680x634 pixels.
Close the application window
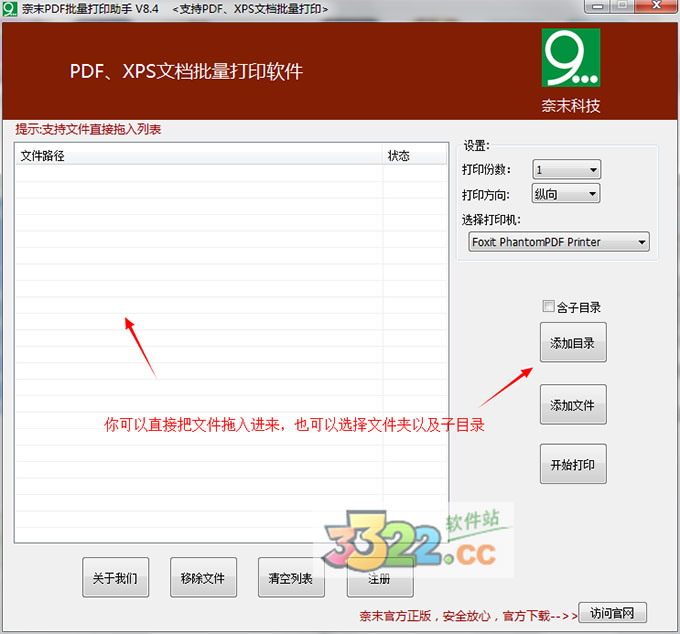tap(657, 6)
